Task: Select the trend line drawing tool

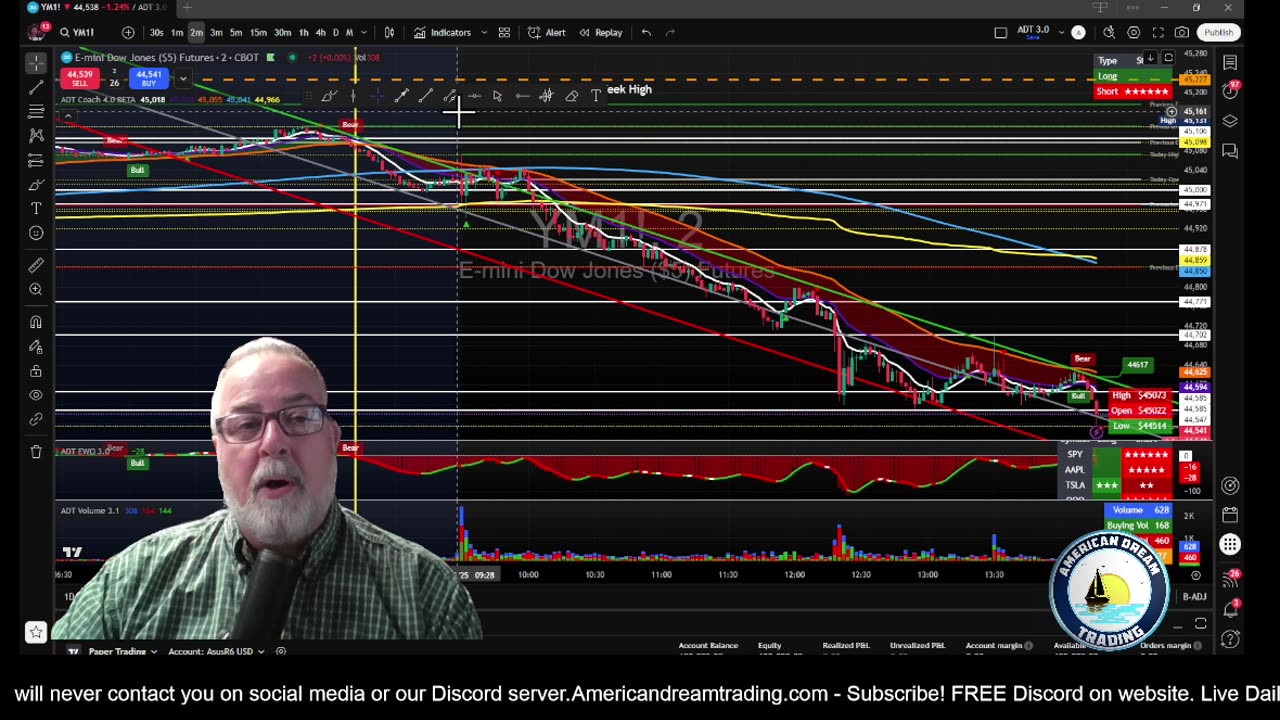Action: pyautogui.click(x=36, y=87)
